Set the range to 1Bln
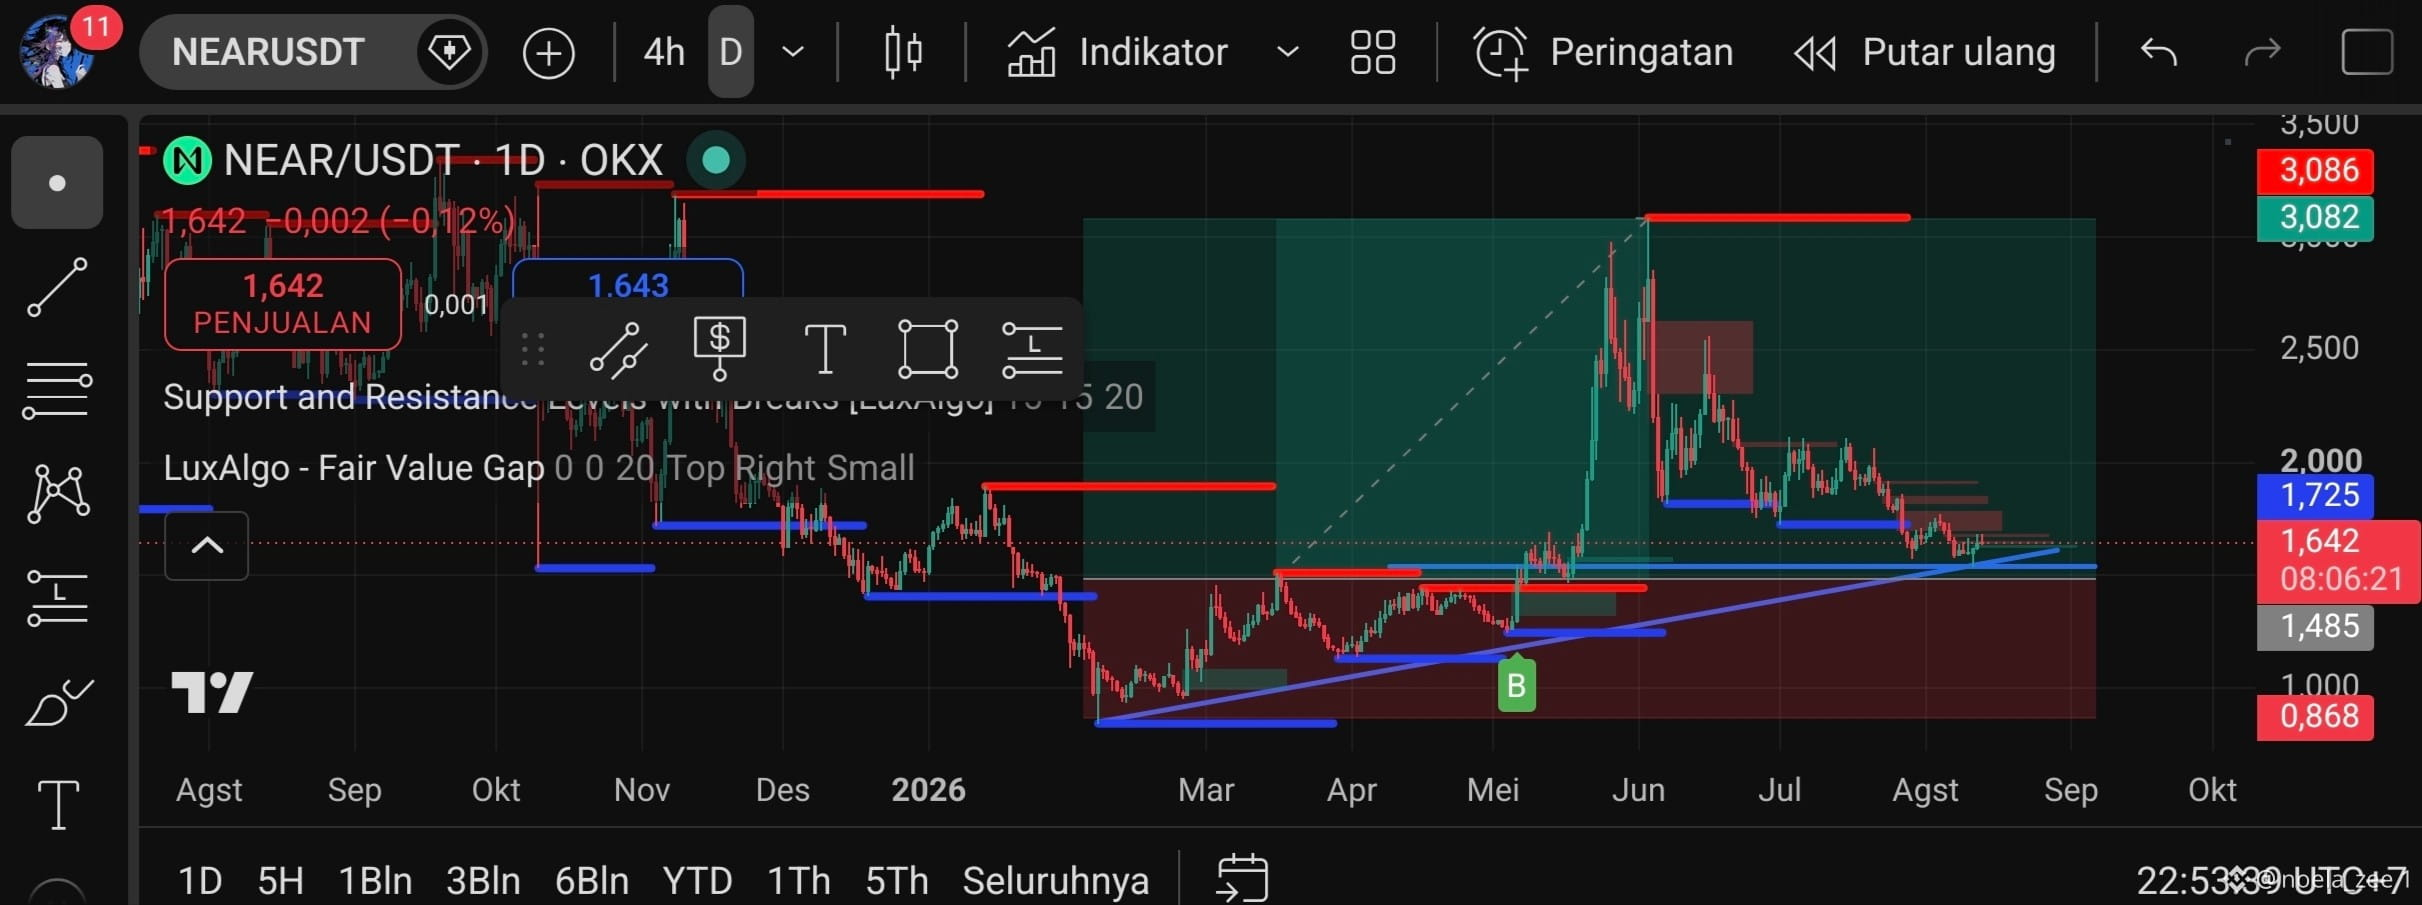The height and width of the screenshot is (905, 2422). [x=375, y=881]
